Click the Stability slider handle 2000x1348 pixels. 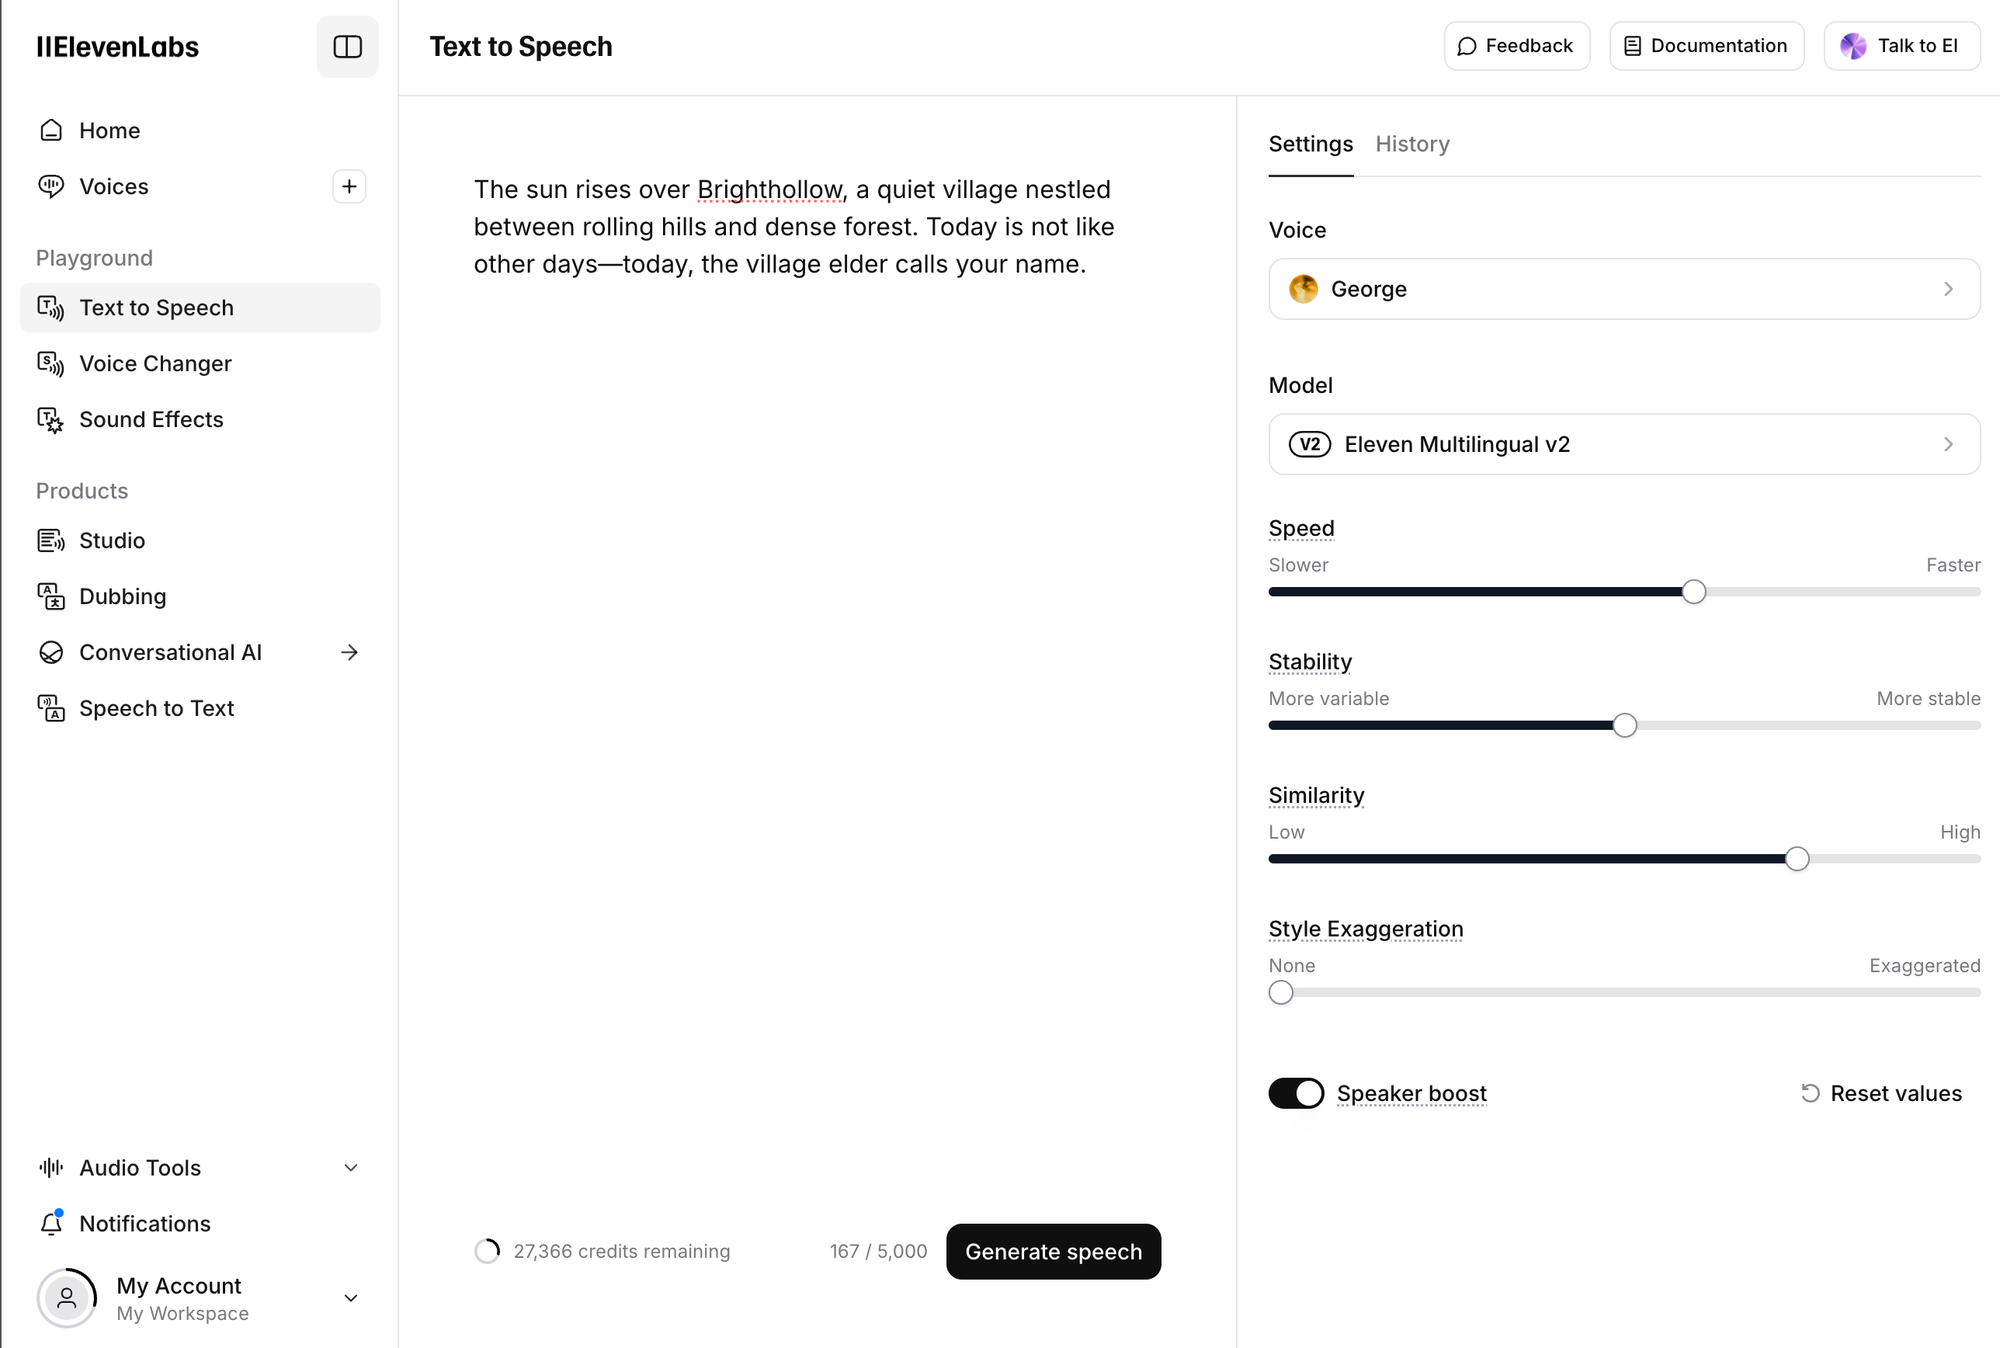[x=1625, y=725]
